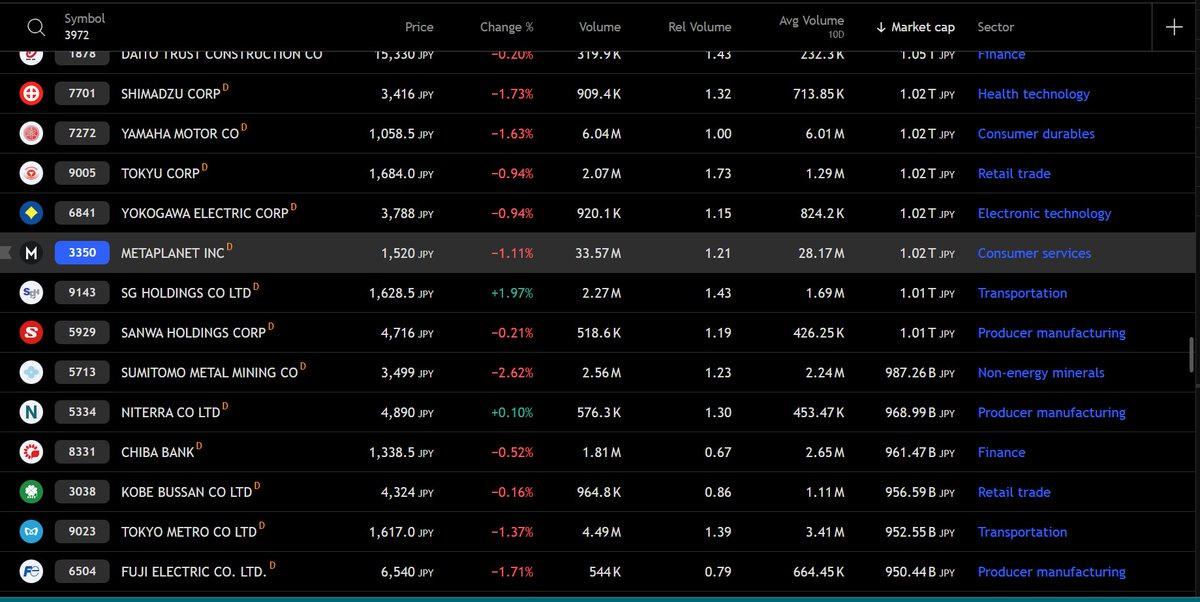Open Fuji Electric Producer manufacturing link
1200x602 pixels.
pyautogui.click(x=1051, y=573)
